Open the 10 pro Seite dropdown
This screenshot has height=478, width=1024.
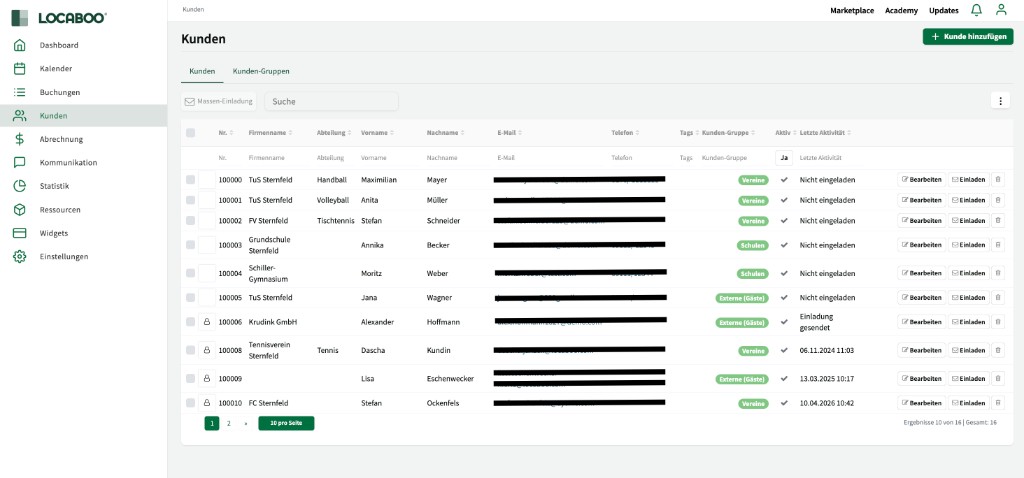[x=286, y=423]
